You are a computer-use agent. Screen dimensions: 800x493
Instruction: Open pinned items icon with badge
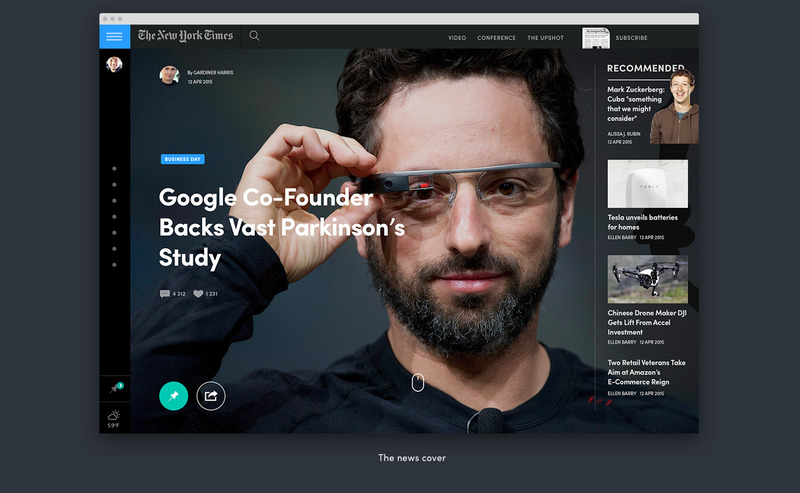coord(115,388)
